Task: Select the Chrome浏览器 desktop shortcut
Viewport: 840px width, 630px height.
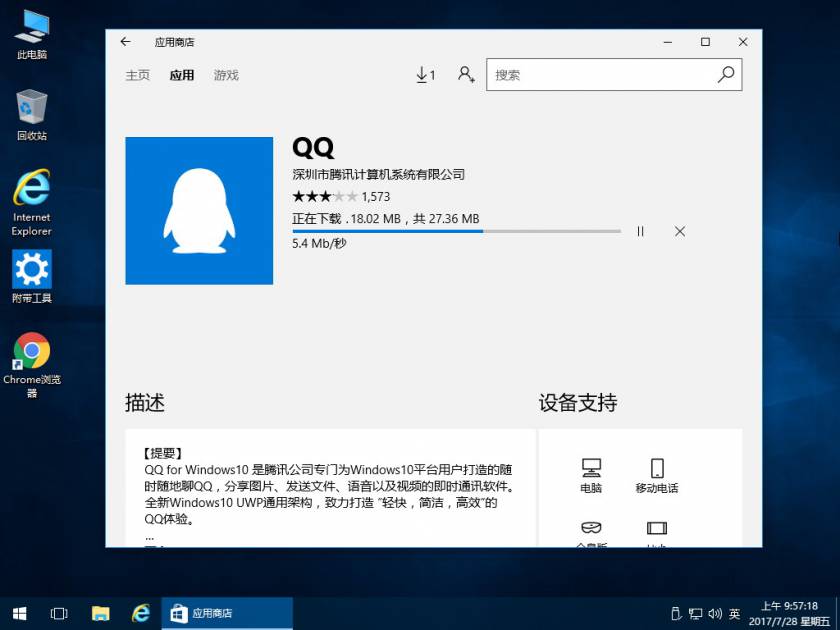Action: [32, 365]
